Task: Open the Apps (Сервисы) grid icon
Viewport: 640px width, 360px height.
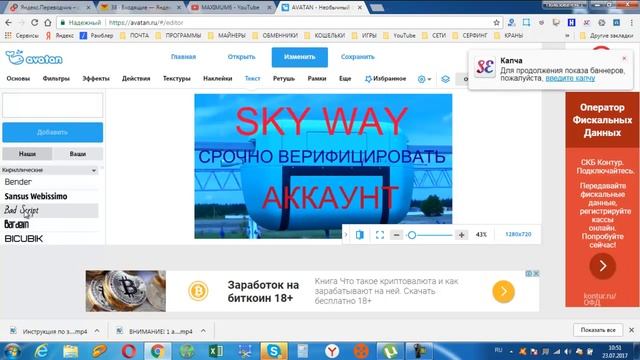Action: (8, 36)
